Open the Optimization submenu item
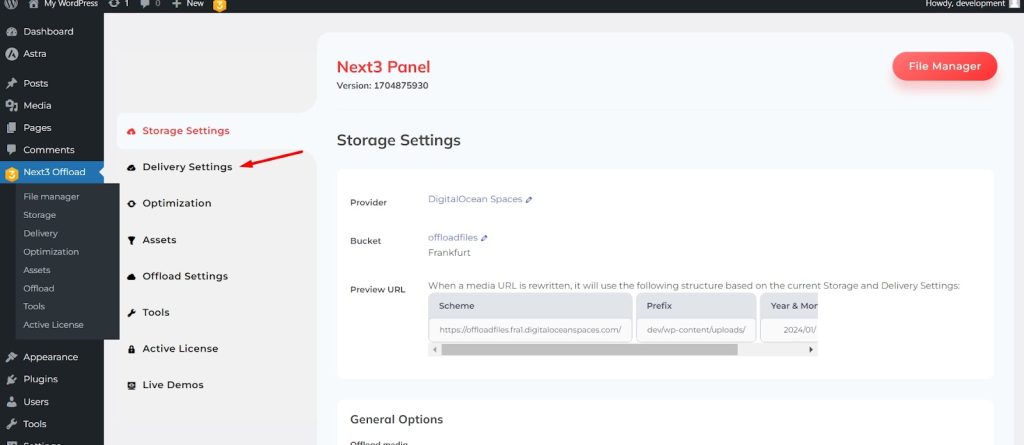This screenshot has width=1024, height=445. [x=51, y=252]
